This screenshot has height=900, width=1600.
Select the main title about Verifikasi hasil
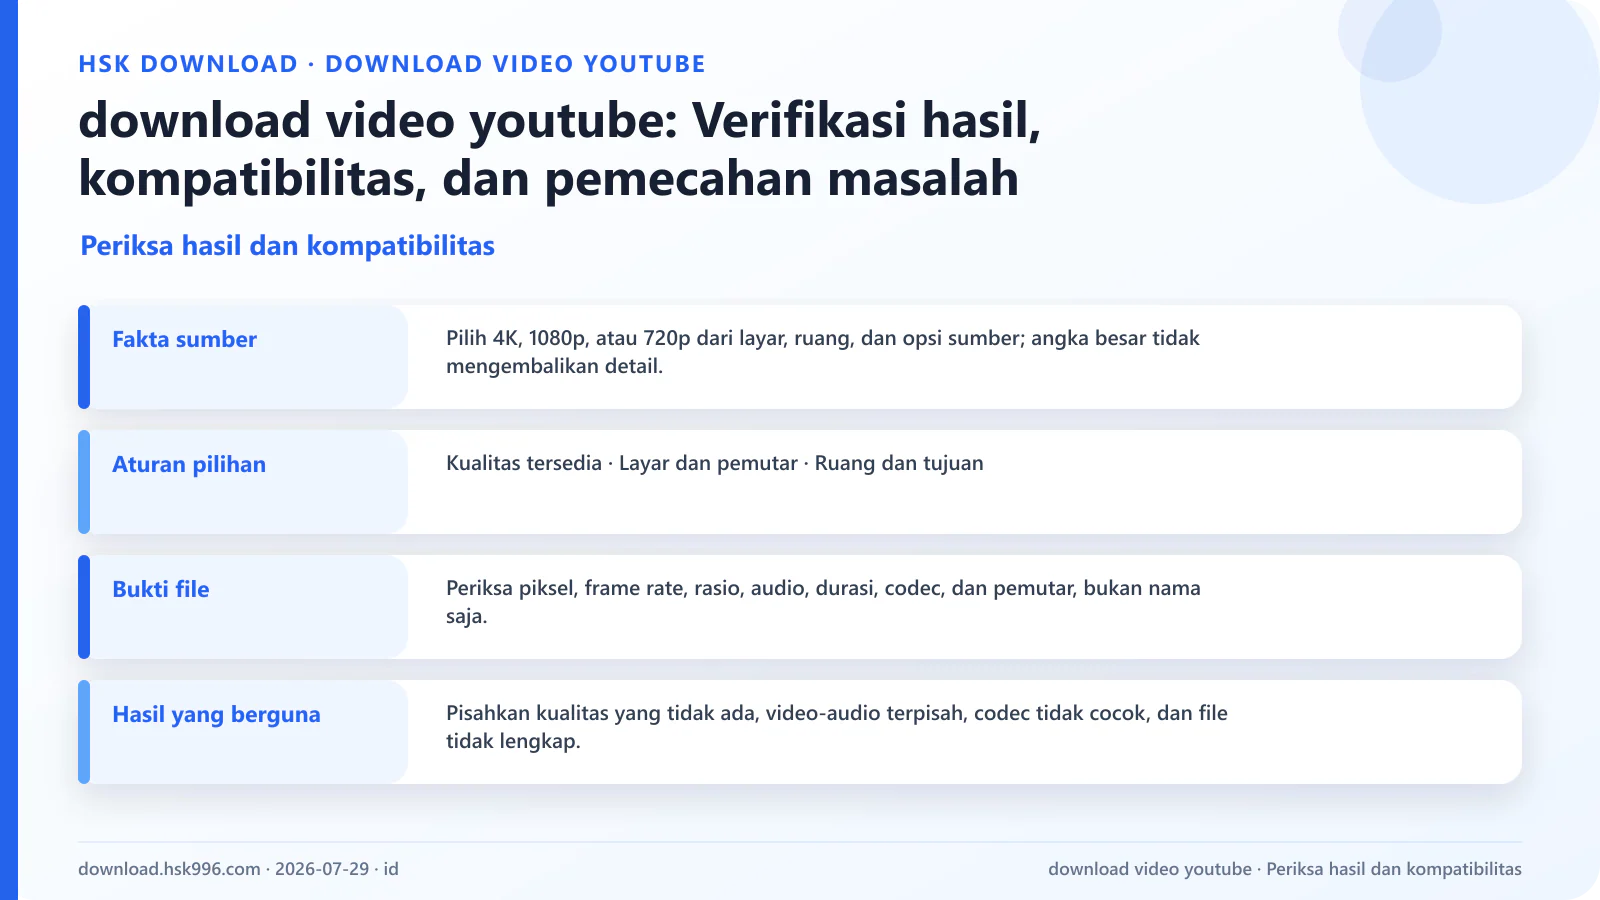click(560, 149)
